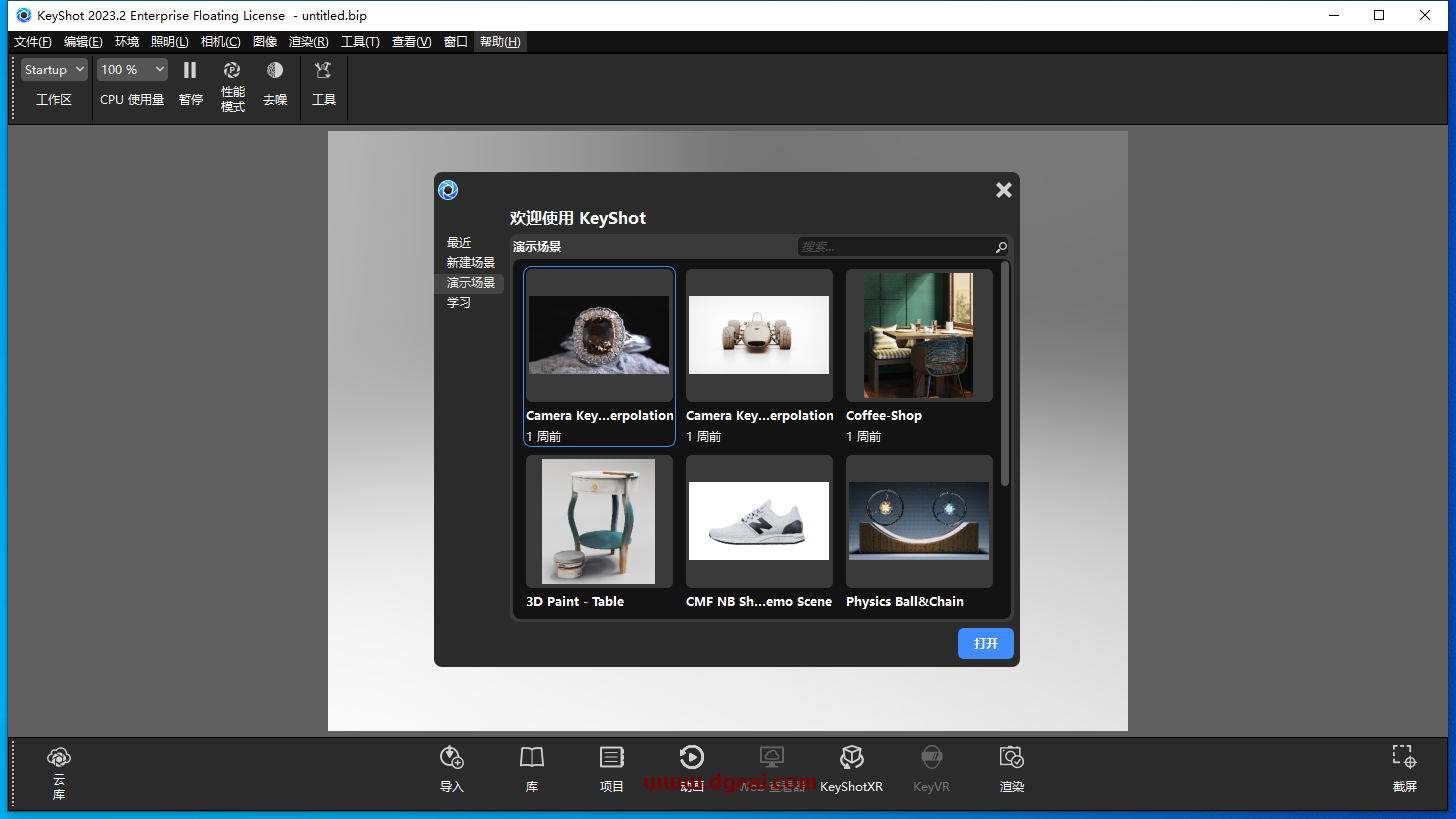This screenshot has width=1456, height=819.
Task: Select the CMF NB shoe demo thumbnail
Action: point(759,521)
